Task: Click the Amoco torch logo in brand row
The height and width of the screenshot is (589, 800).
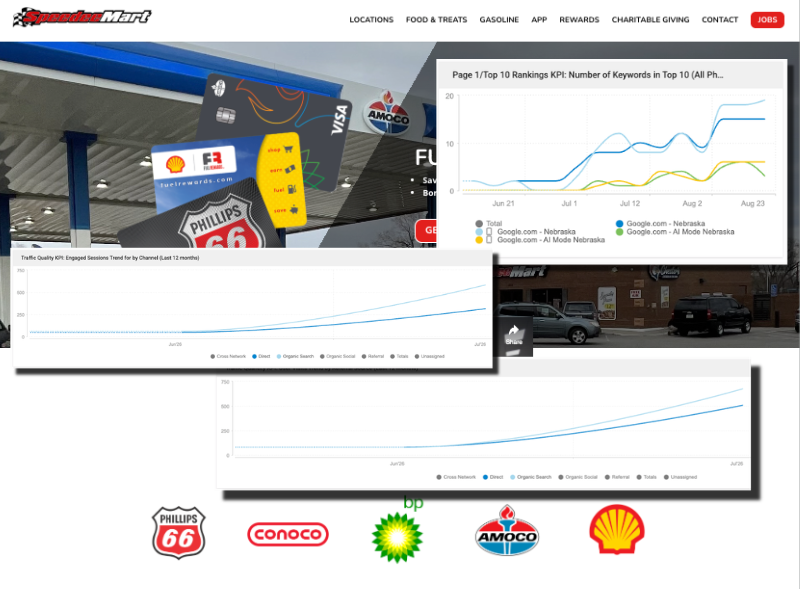Action: (x=507, y=530)
